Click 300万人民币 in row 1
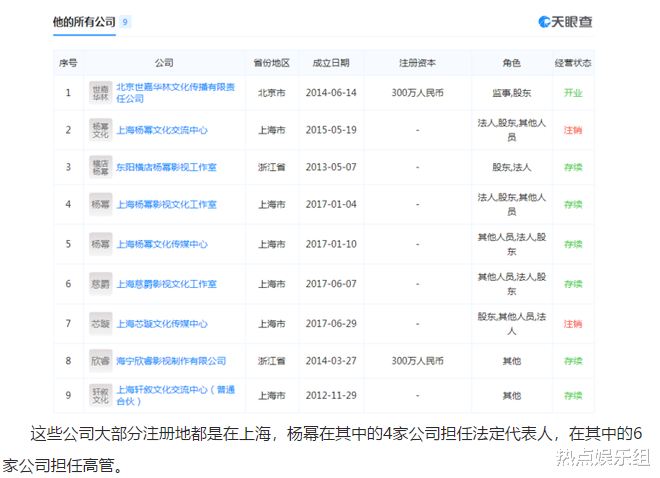660x478 pixels. point(418,93)
